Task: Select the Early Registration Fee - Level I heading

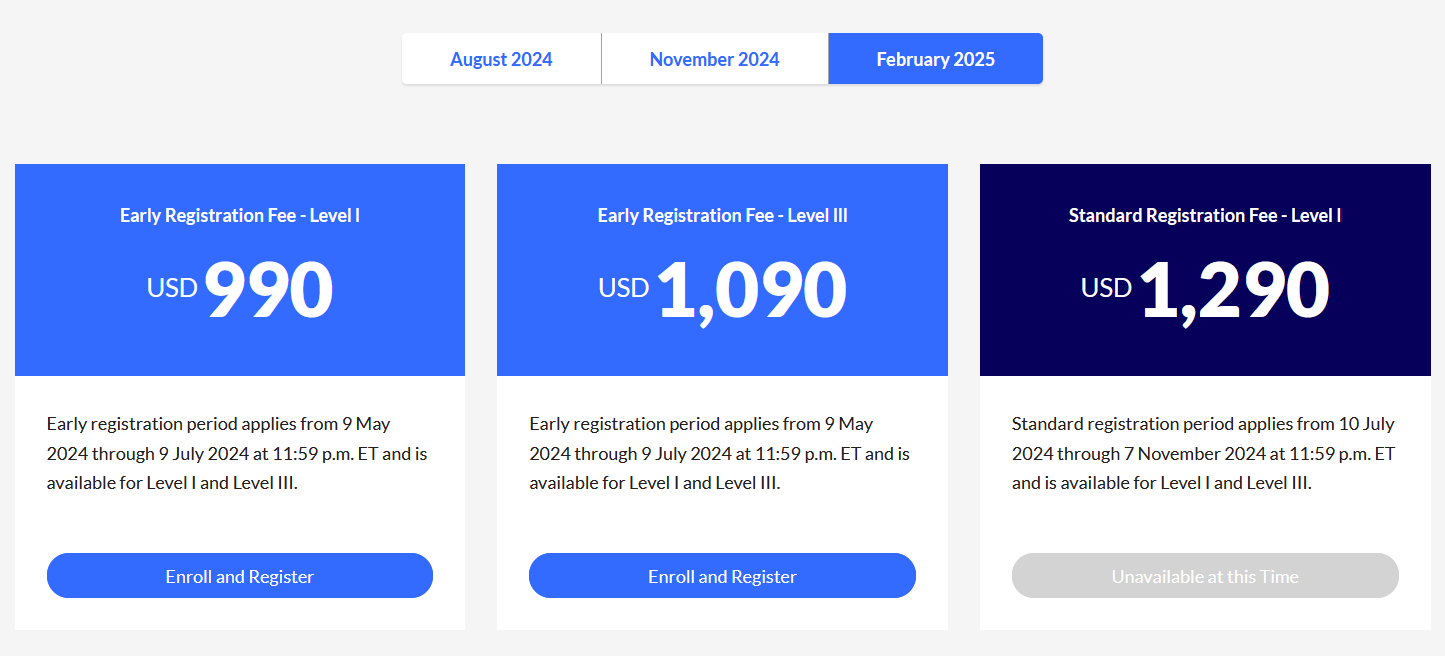Action: [240, 215]
